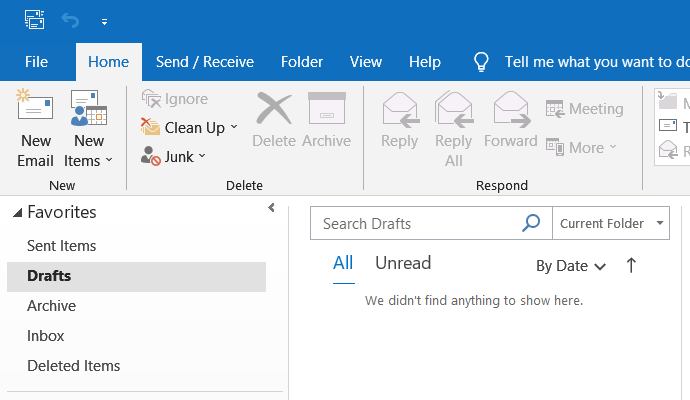
Task: Reverse sort order with the up arrow
Action: click(x=631, y=265)
